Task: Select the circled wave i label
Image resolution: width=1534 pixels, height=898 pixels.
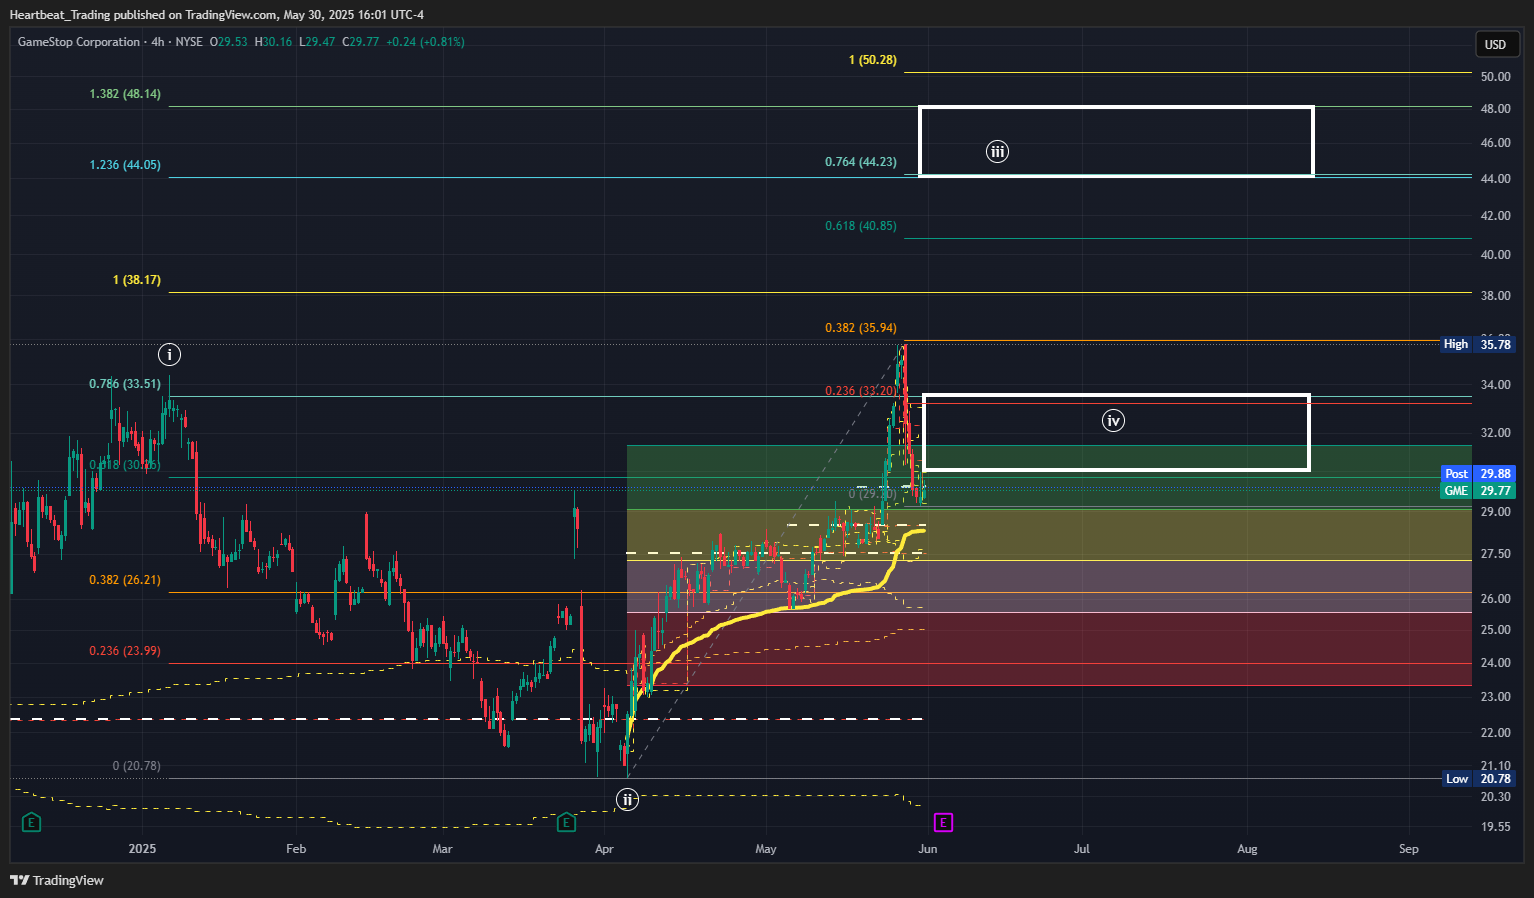Action: 169,354
